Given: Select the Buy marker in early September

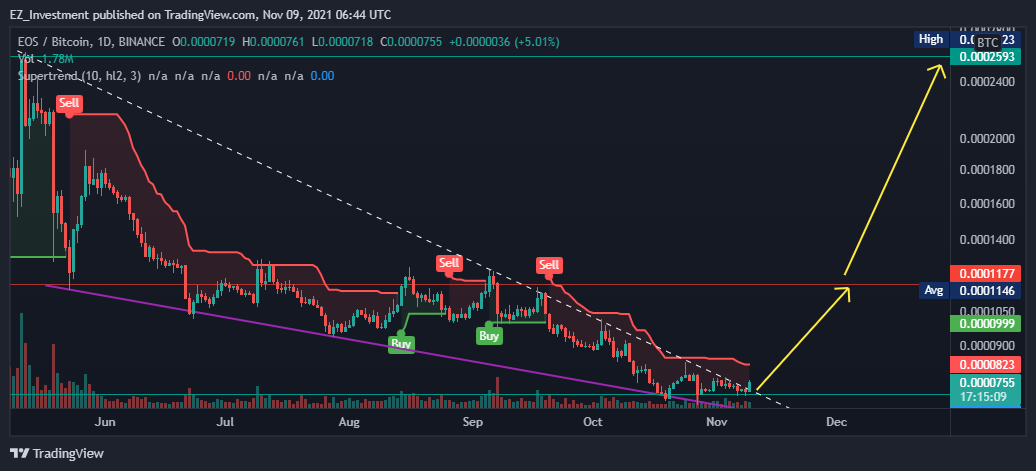Looking at the screenshot, I should [x=490, y=334].
